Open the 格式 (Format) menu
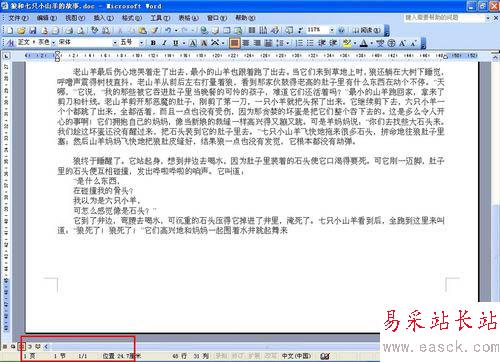 pos(132,18)
